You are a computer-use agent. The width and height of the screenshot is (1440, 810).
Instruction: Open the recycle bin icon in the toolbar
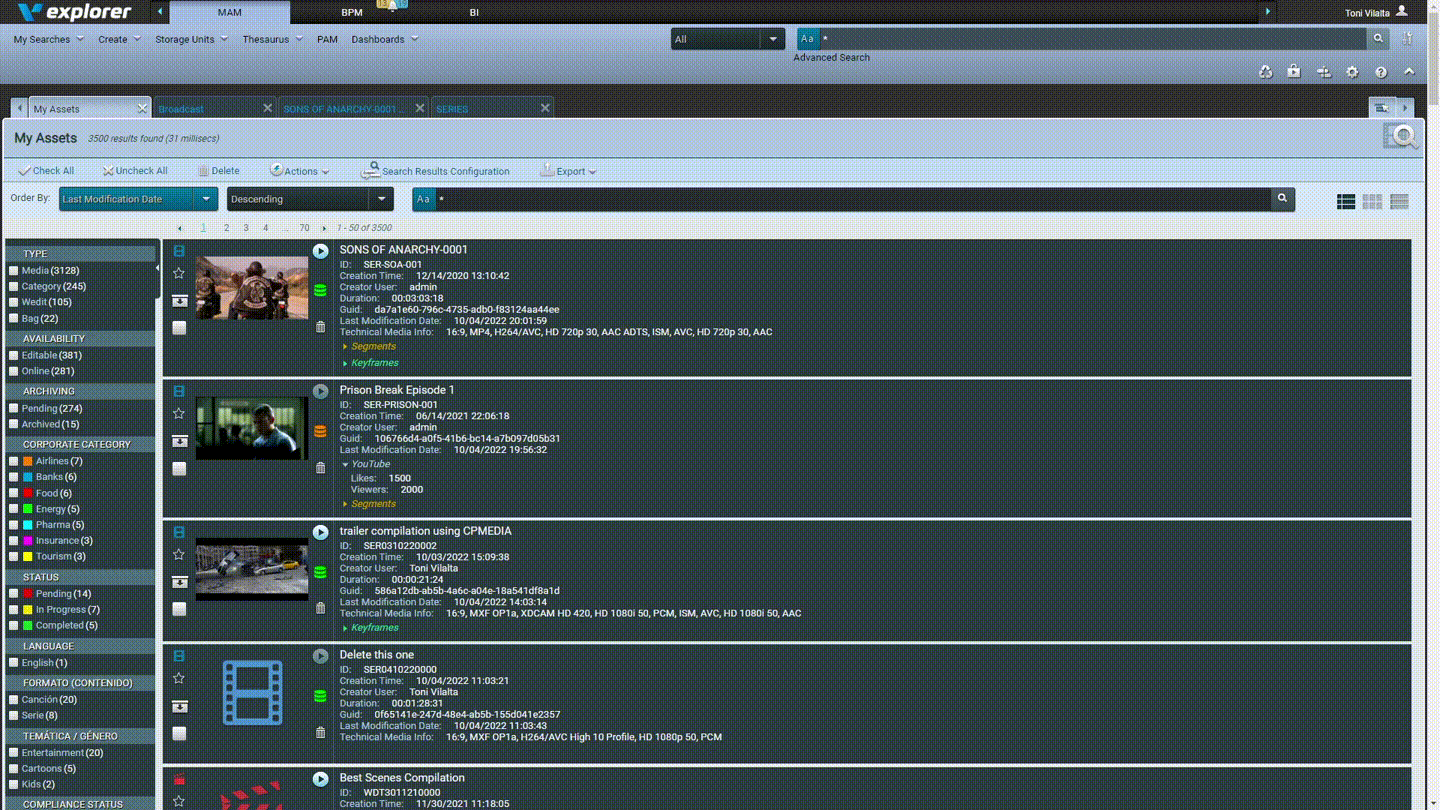[x=1265, y=72]
